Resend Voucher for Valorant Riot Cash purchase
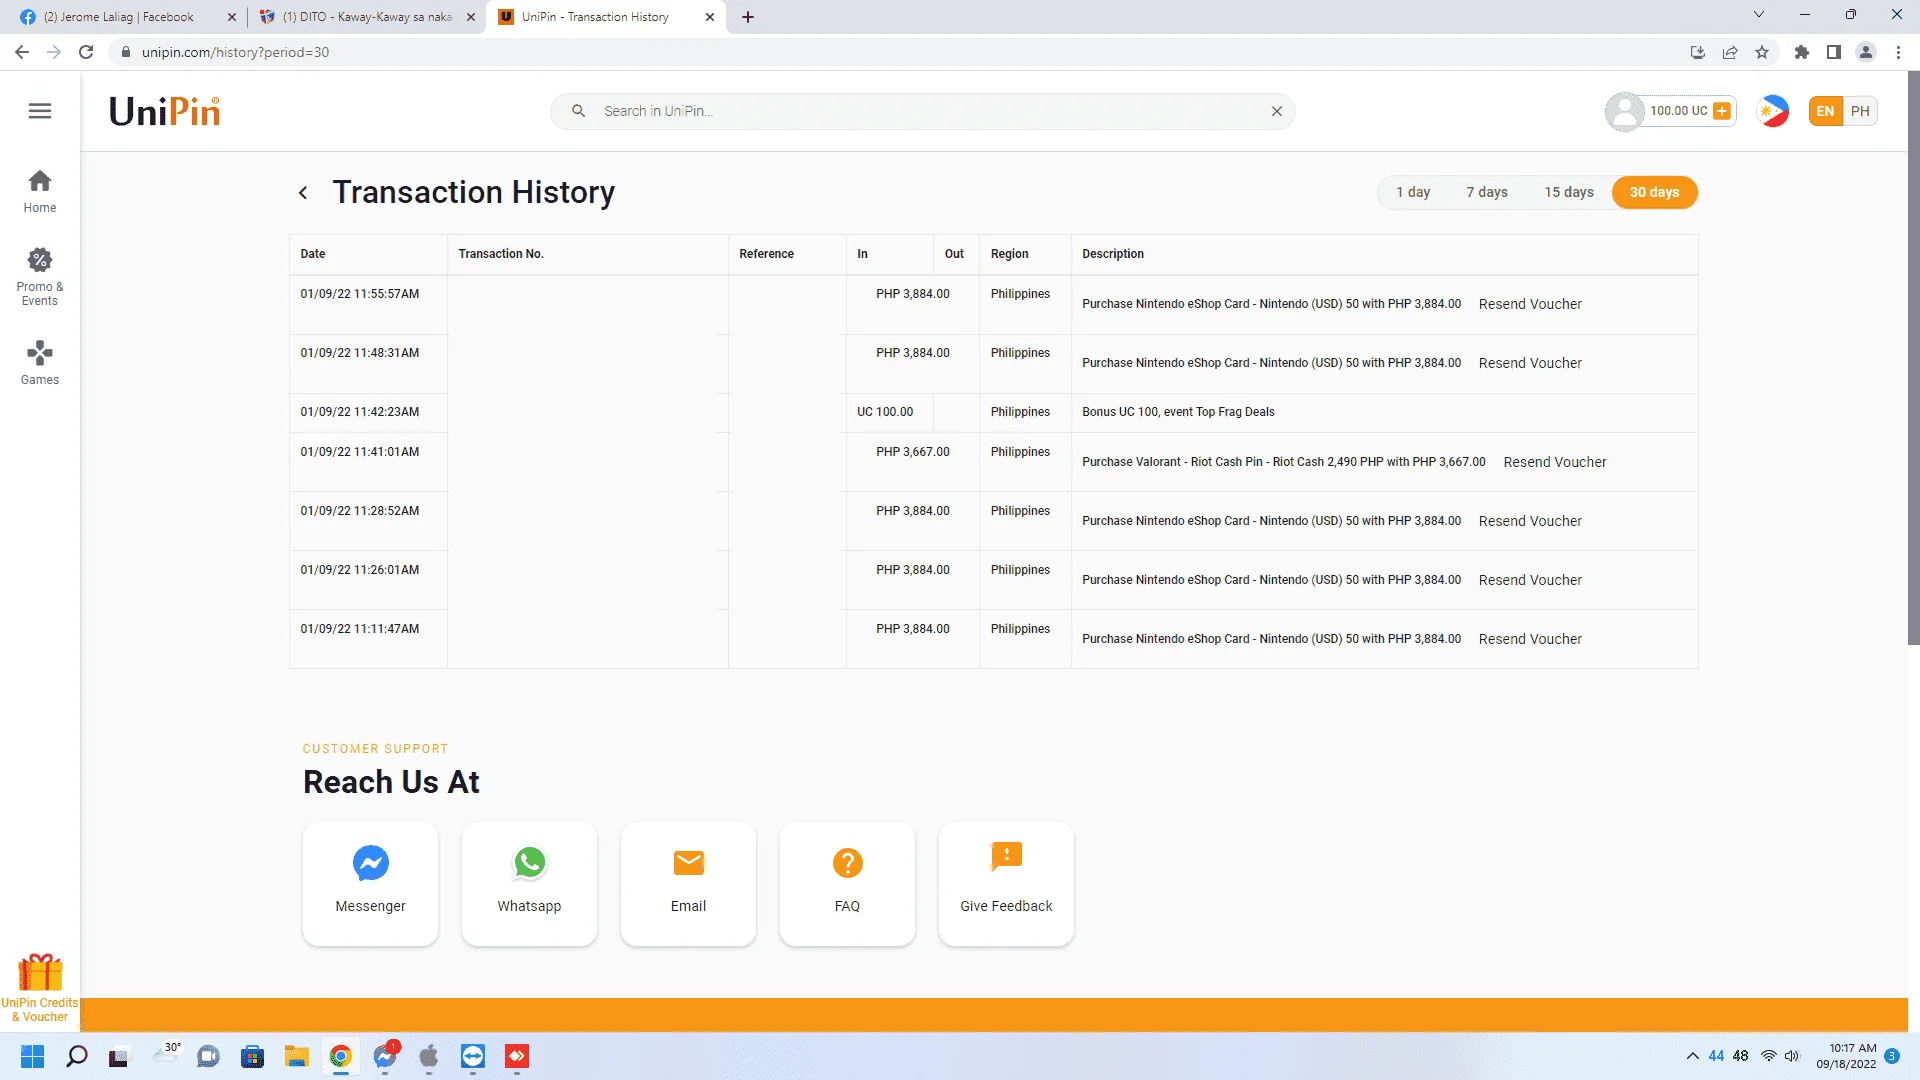 pyautogui.click(x=1555, y=462)
